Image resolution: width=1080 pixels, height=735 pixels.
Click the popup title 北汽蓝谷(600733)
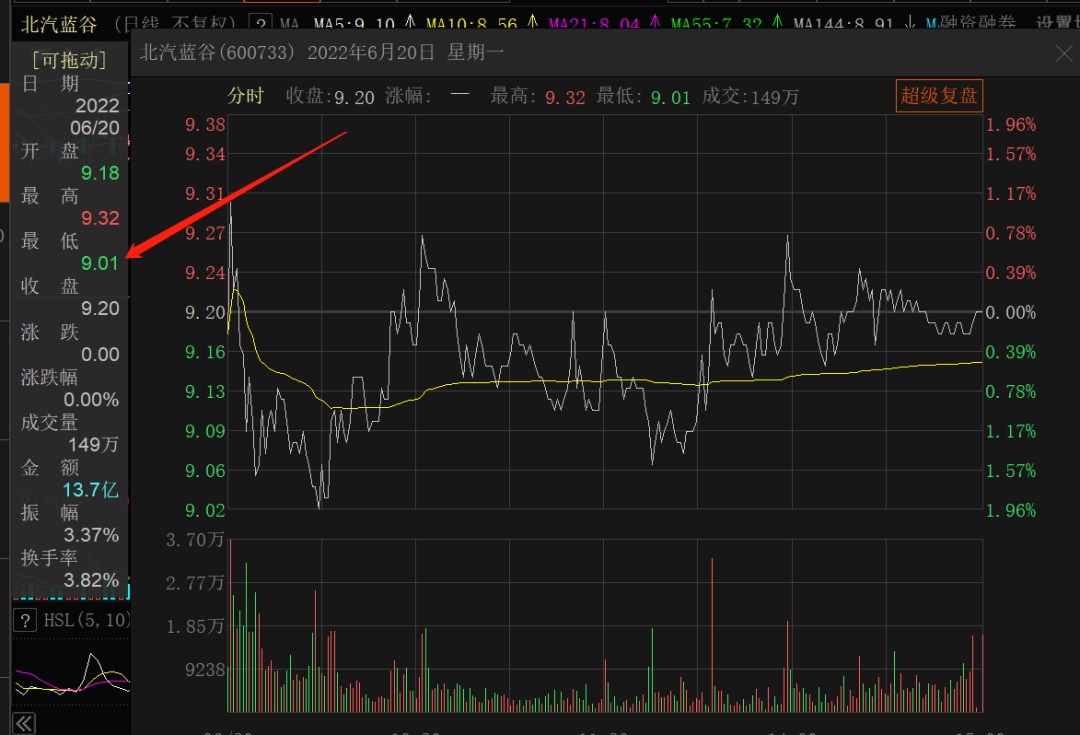[218, 52]
